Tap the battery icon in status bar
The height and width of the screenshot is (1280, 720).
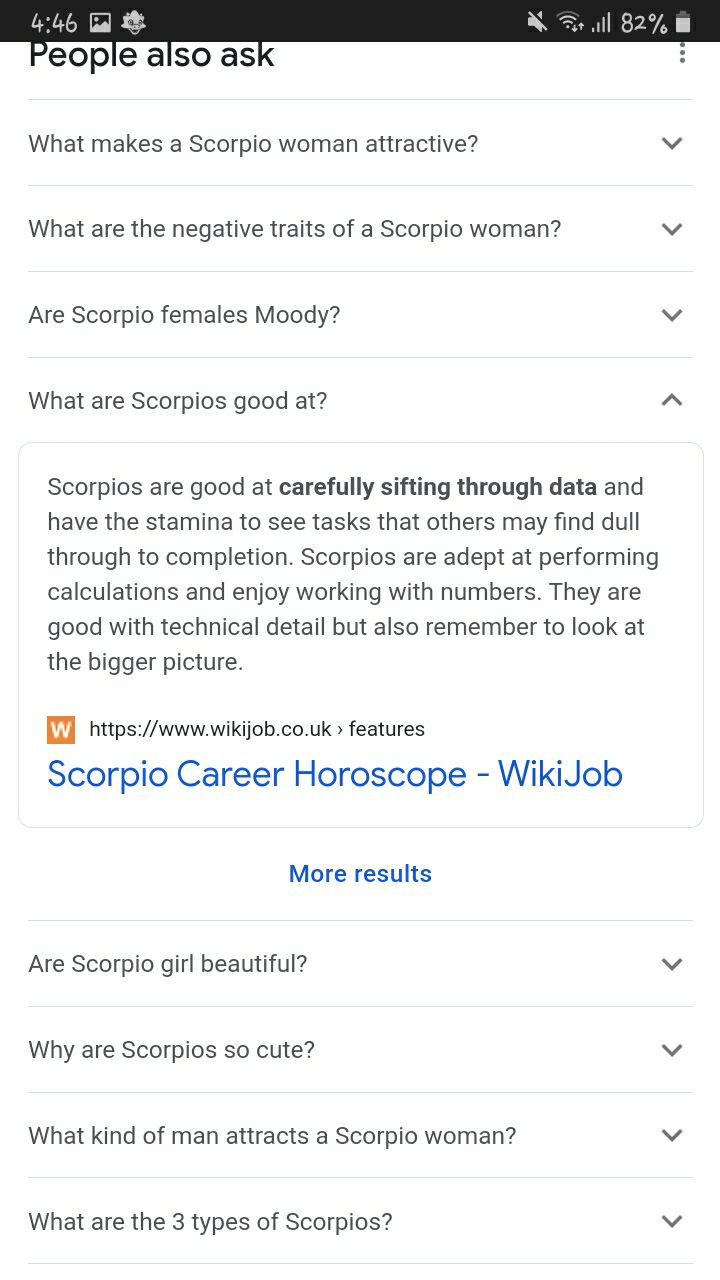point(683,22)
